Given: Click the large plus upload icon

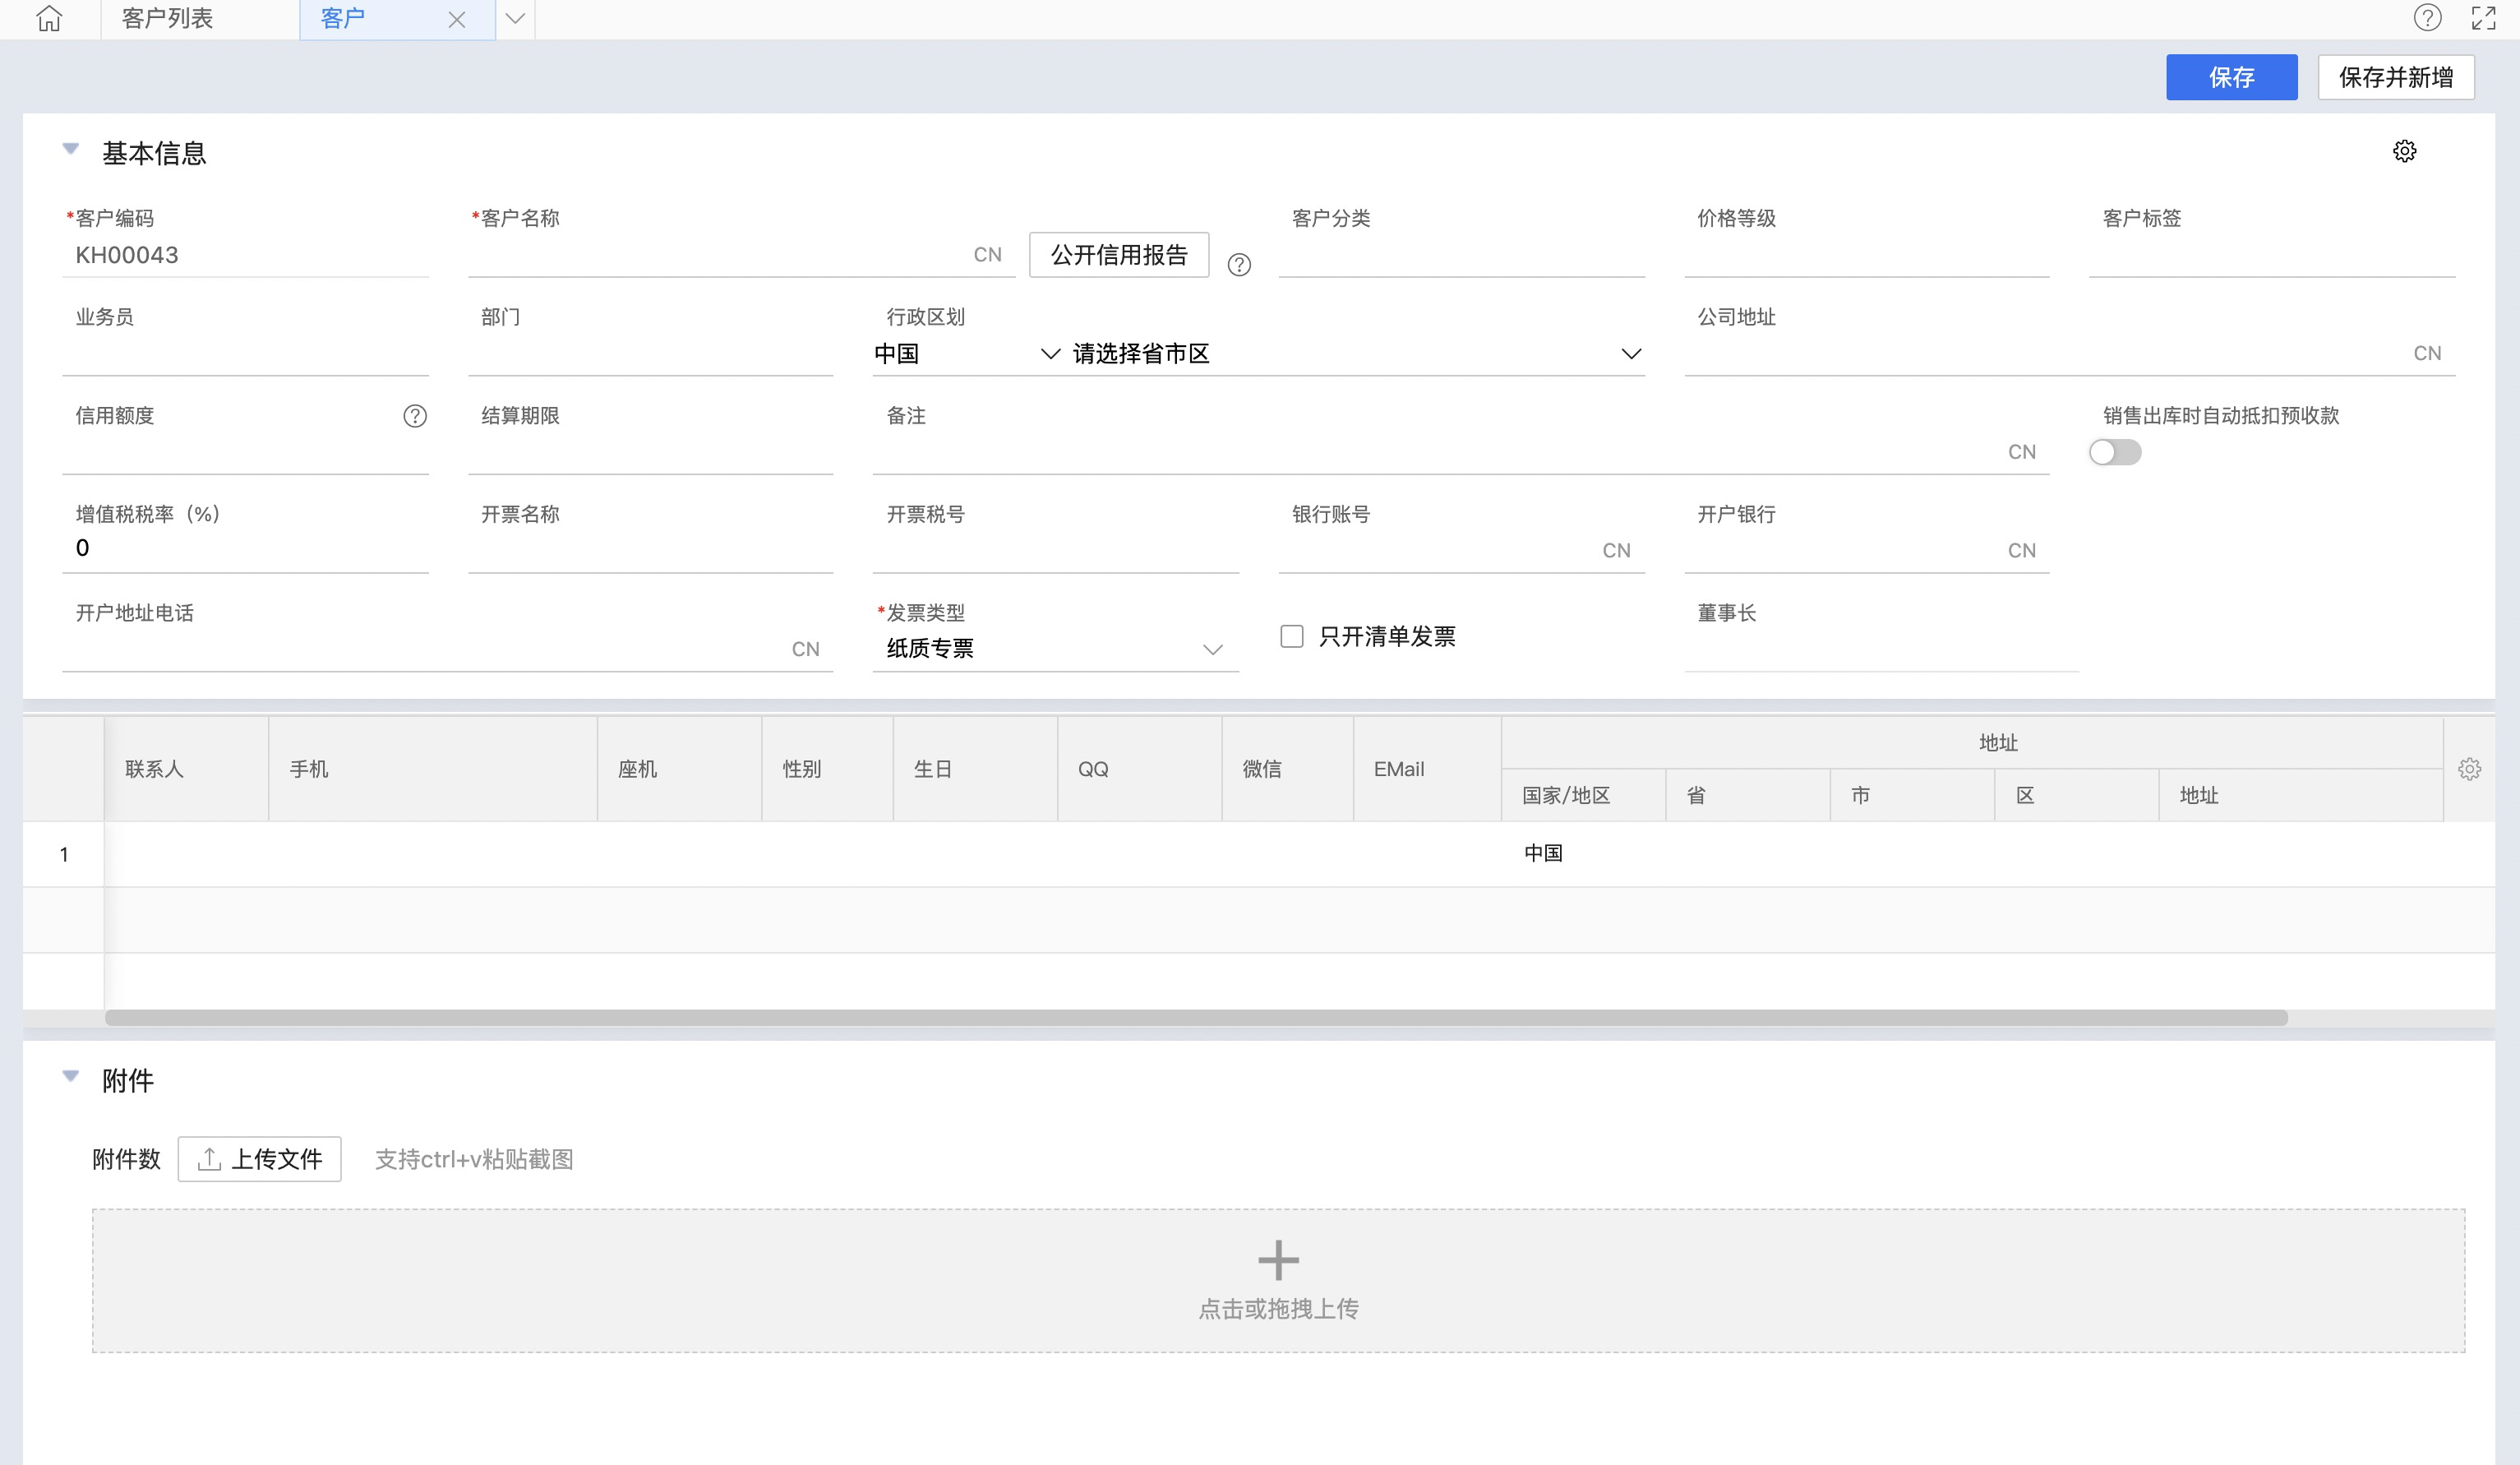Looking at the screenshot, I should point(1278,1260).
